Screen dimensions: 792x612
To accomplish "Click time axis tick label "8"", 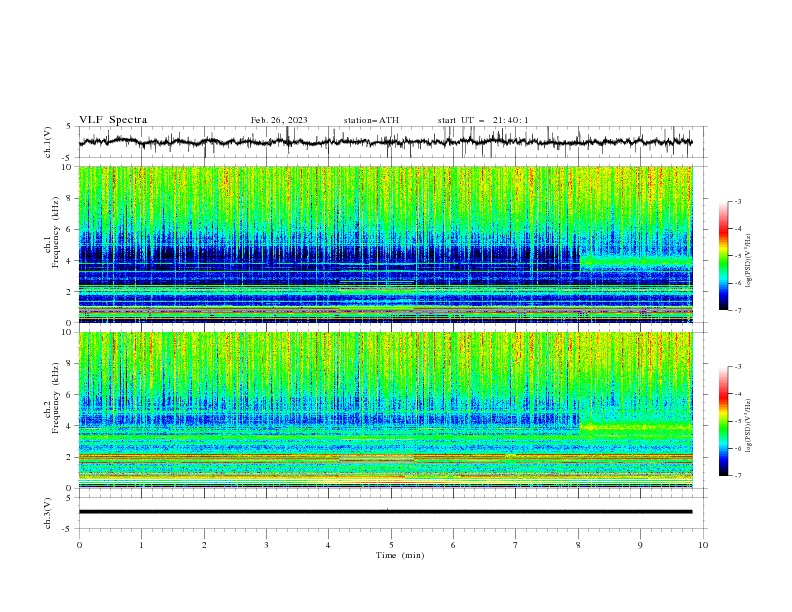I will click(x=578, y=545).
